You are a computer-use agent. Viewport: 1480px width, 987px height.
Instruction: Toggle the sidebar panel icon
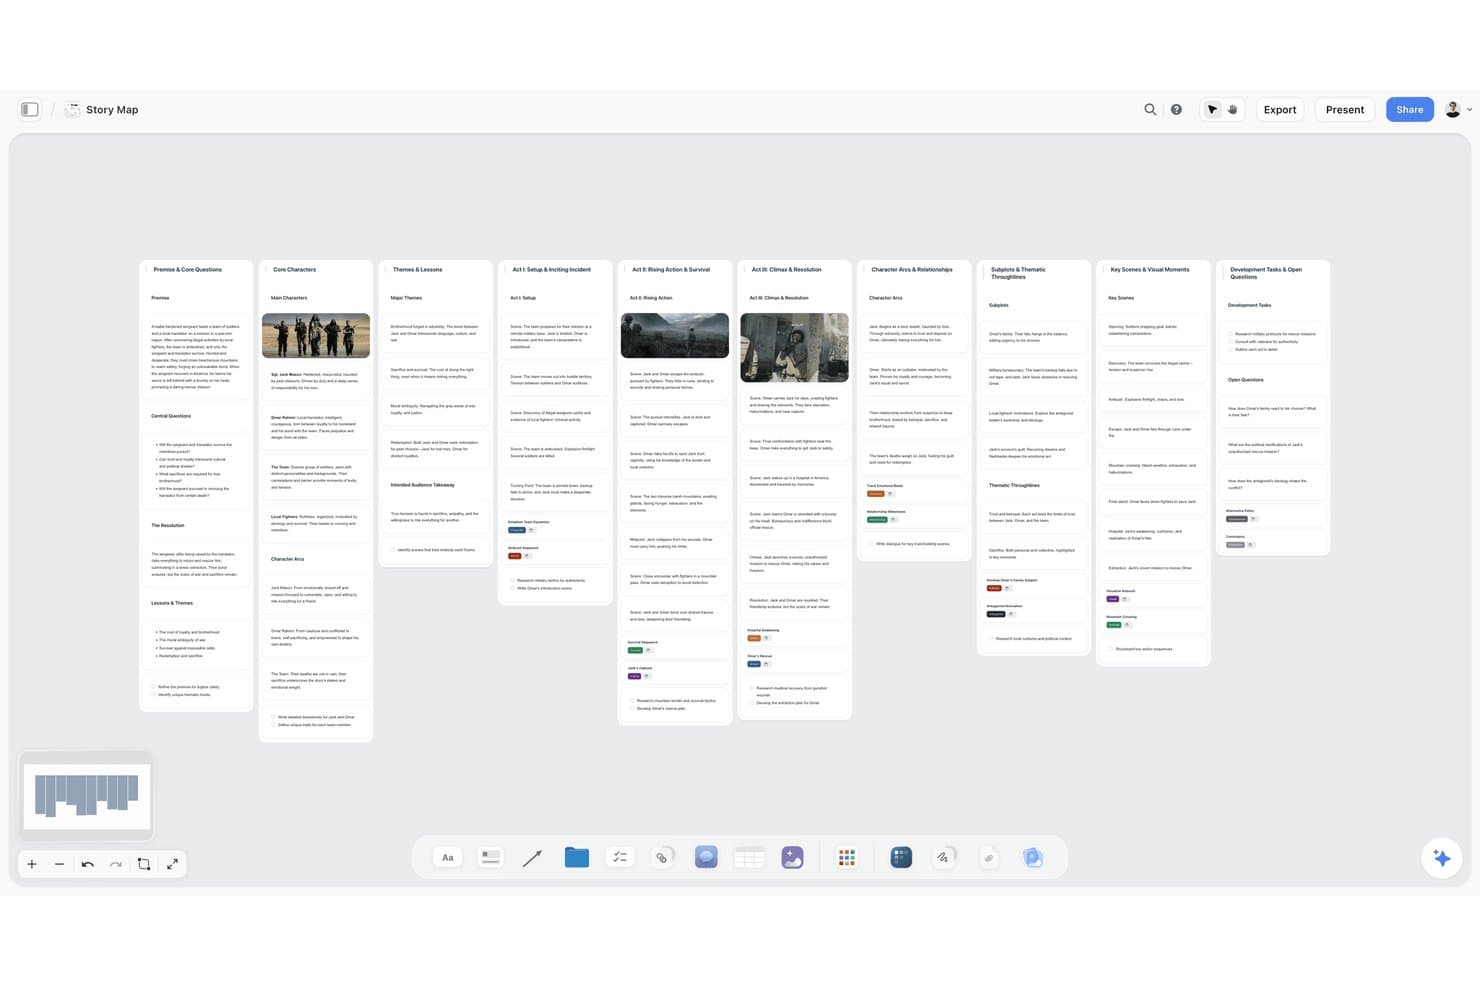click(x=30, y=110)
